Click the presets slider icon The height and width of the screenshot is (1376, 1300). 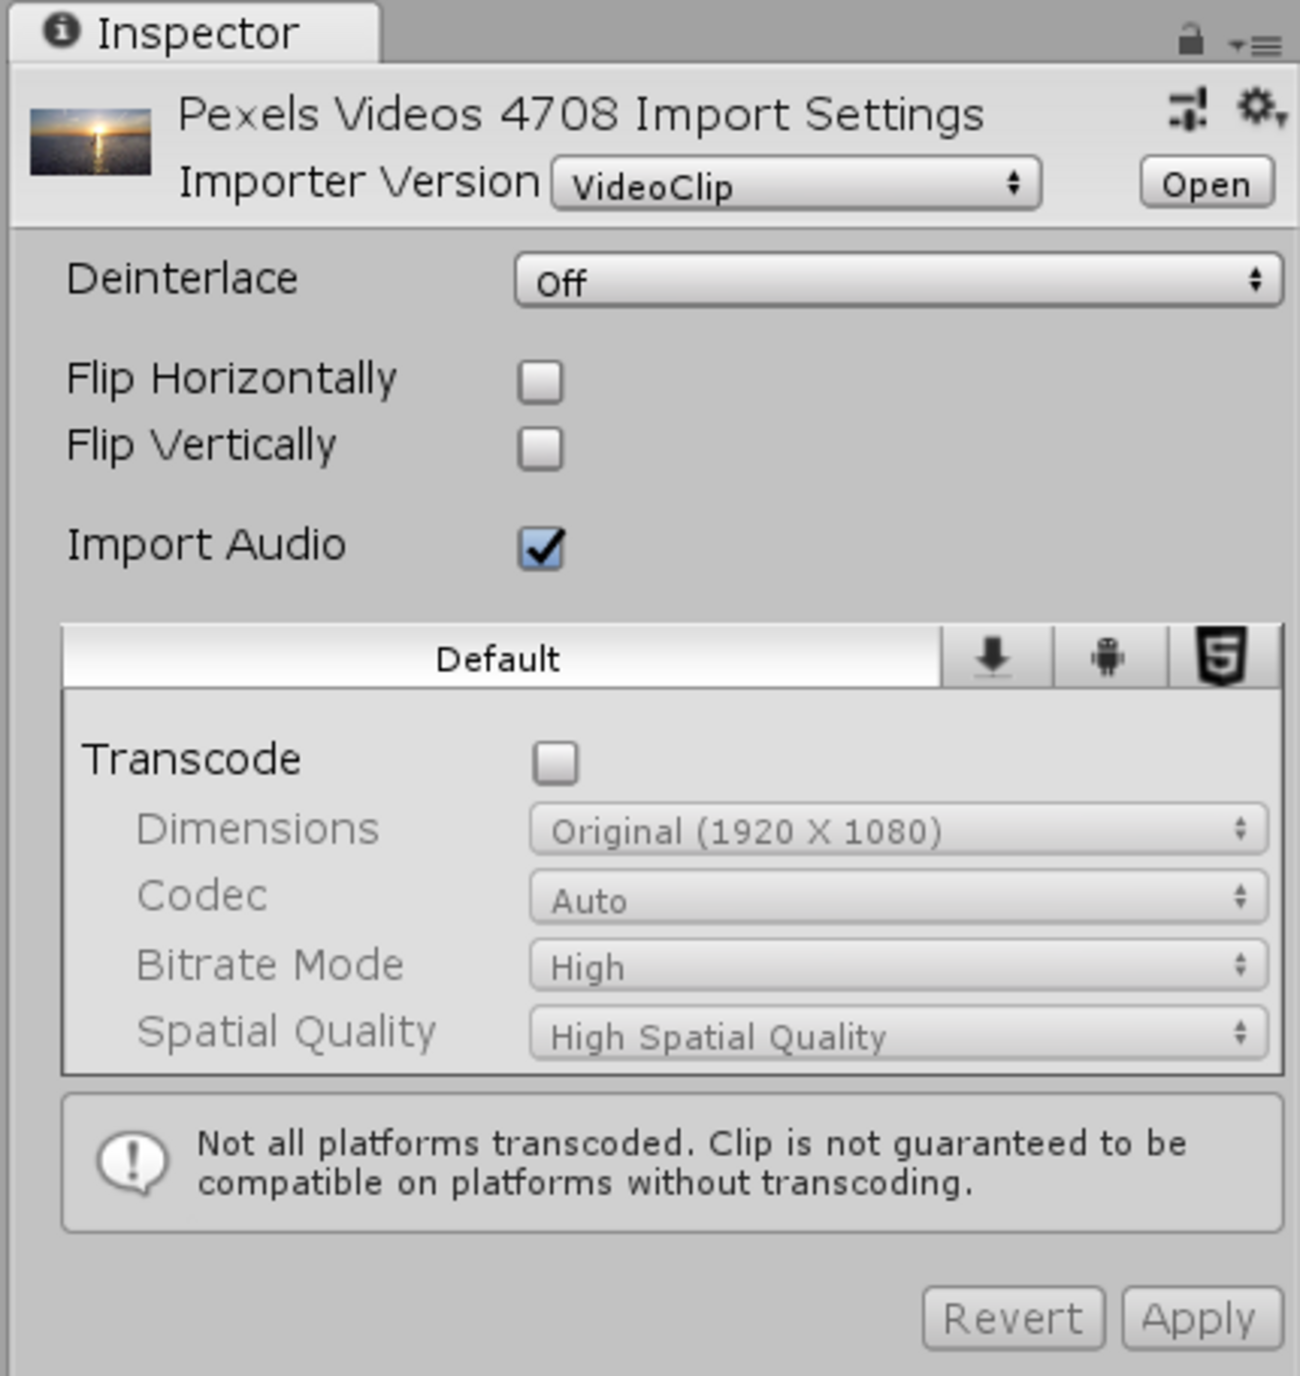pos(1188,110)
